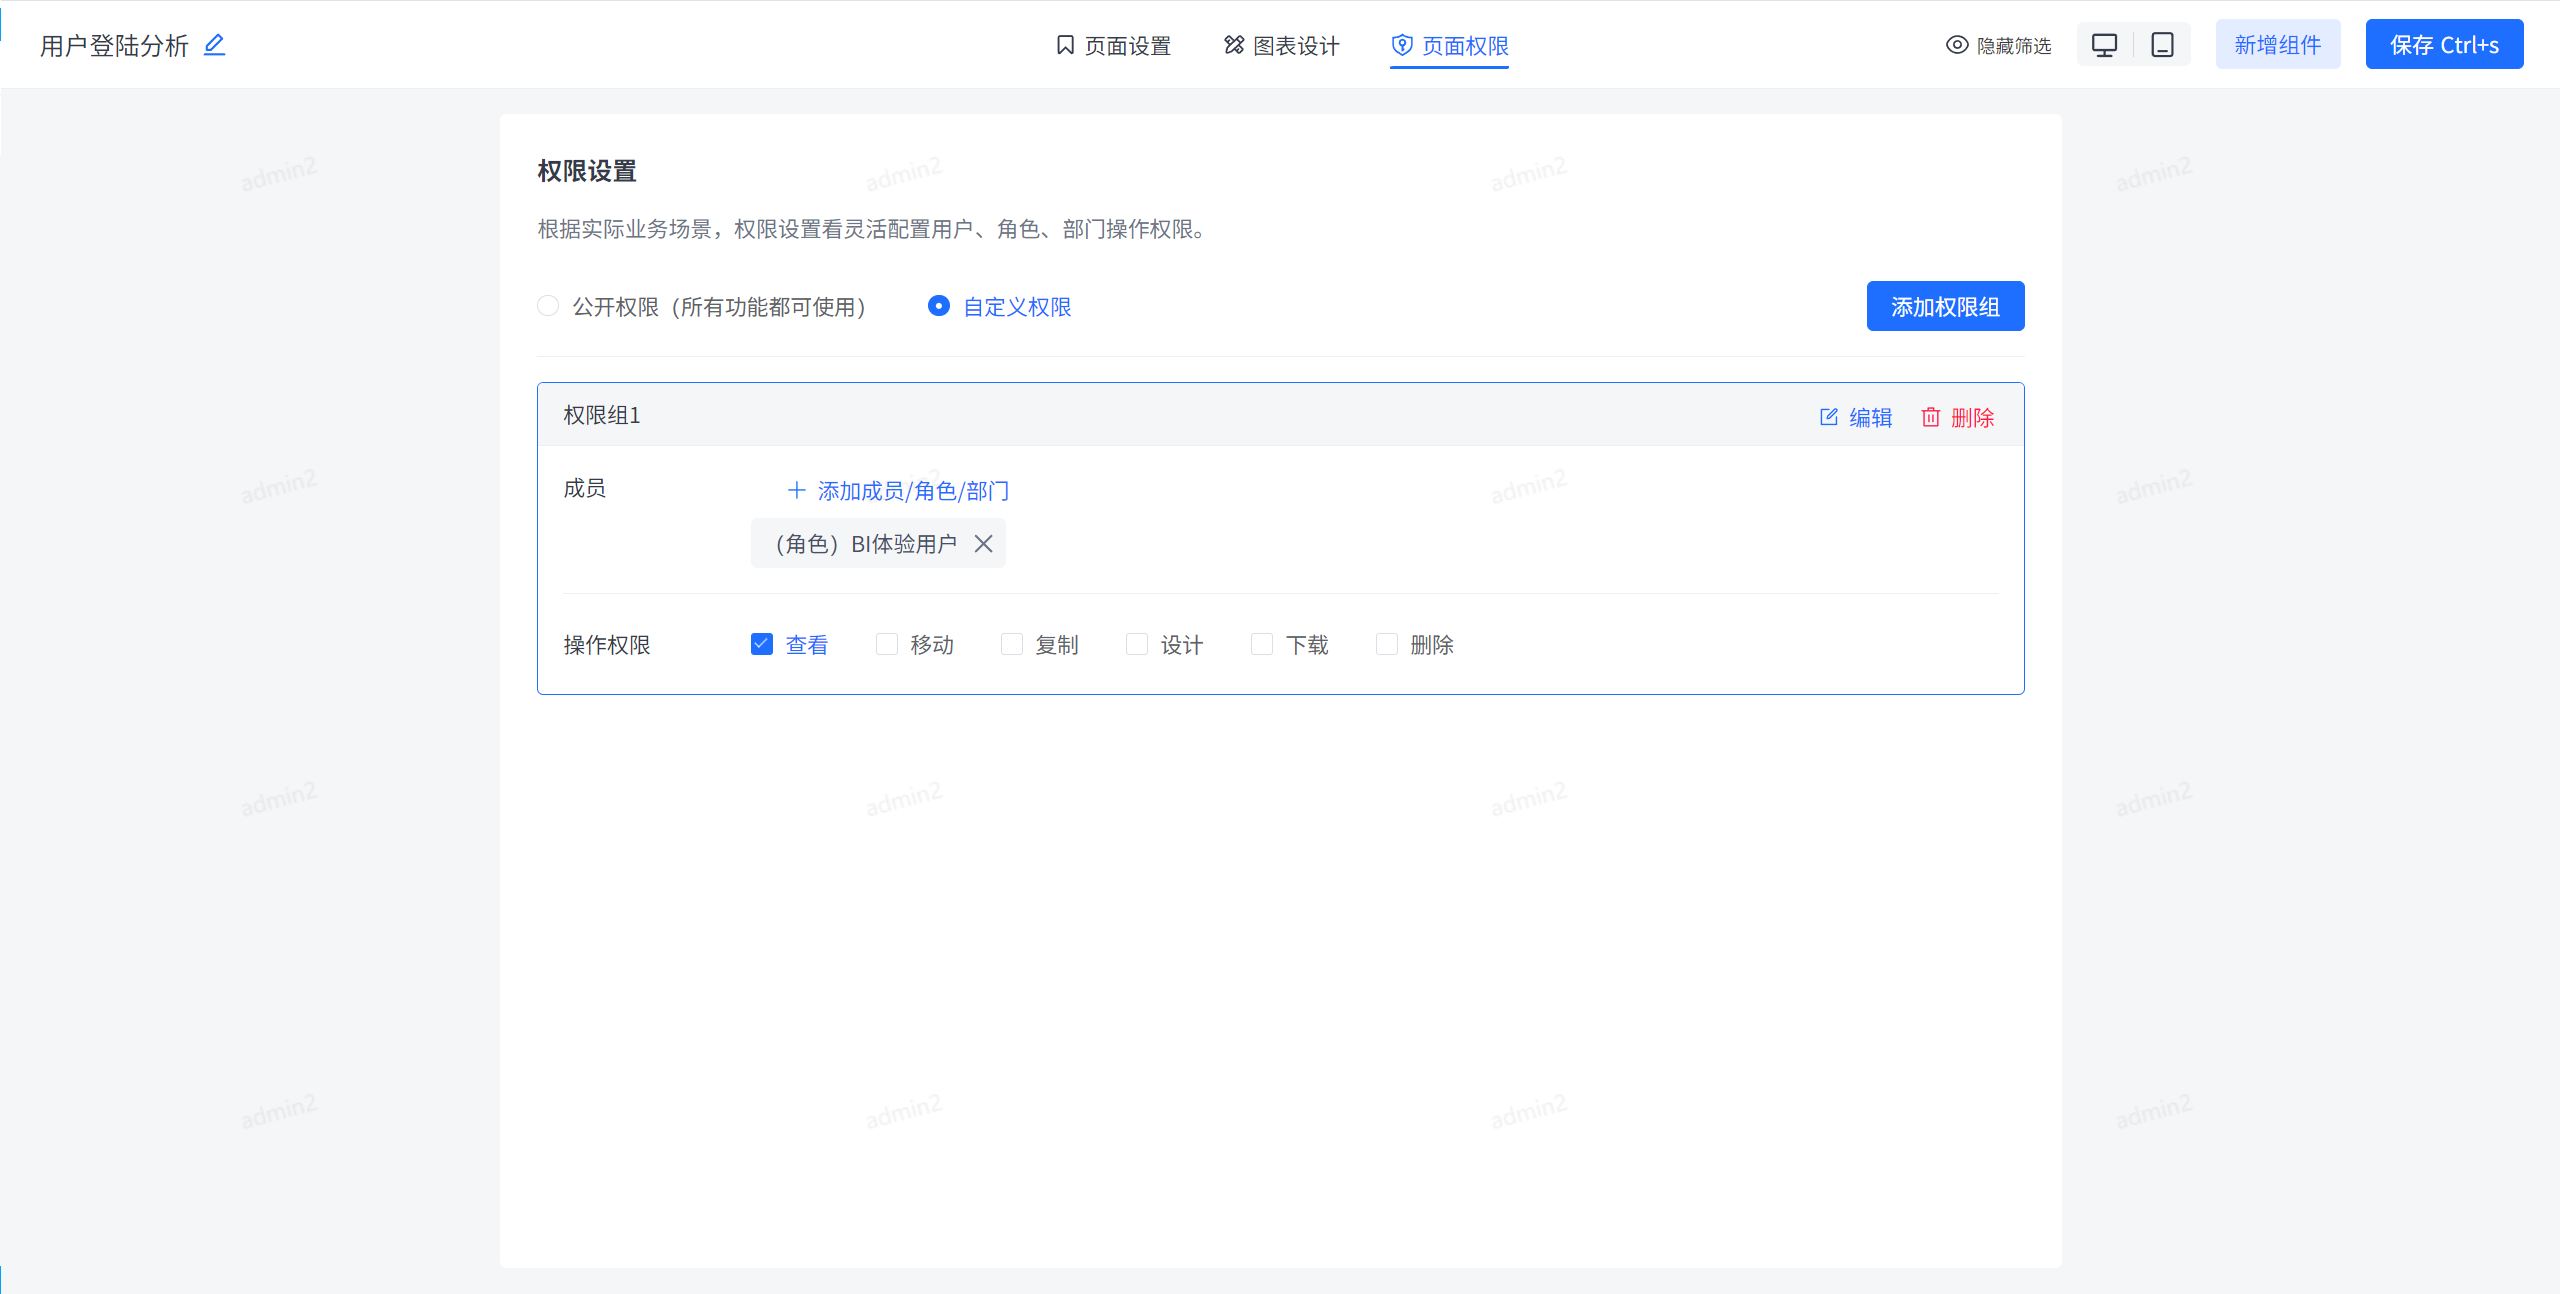2560x1294 pixels.
Task: Select 自定义权限 radio option
Action: click(938, 306)
